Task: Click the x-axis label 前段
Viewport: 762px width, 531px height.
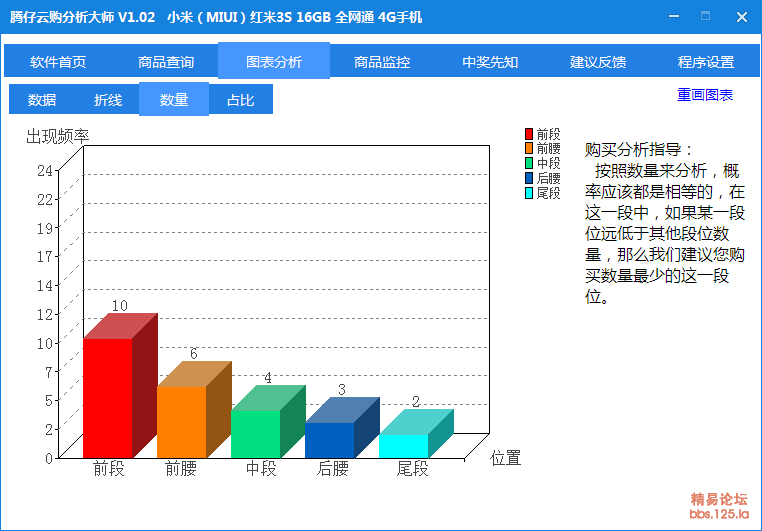Action: 109,469
